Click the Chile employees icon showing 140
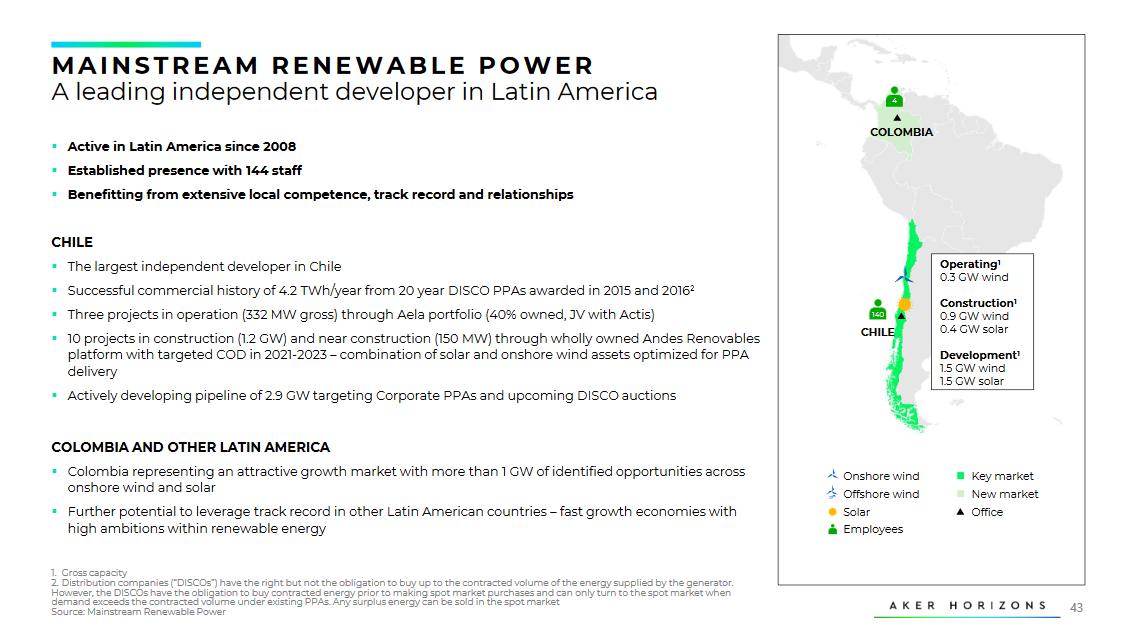This screenshot has height=638, width=1137. 877,310
